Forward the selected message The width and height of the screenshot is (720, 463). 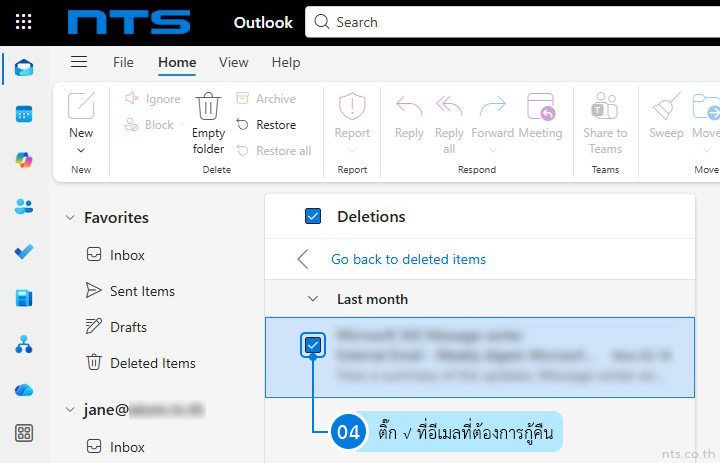[493, 115]
